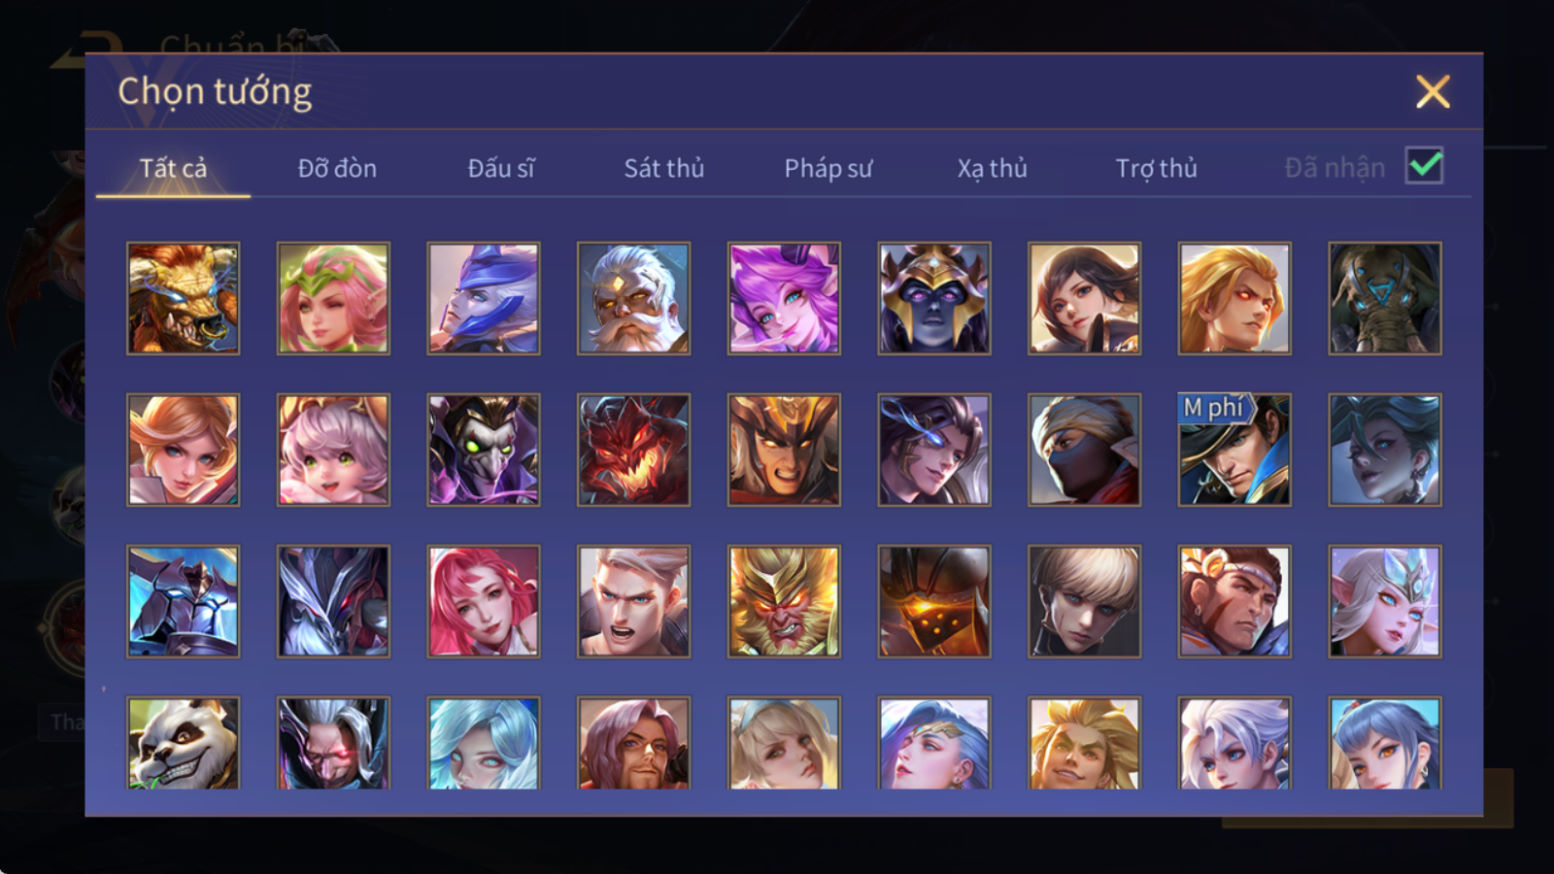Show the Xạ thủ hero category
The height and width of the screenshot is (874, 1554).
[x=992, y=168]
